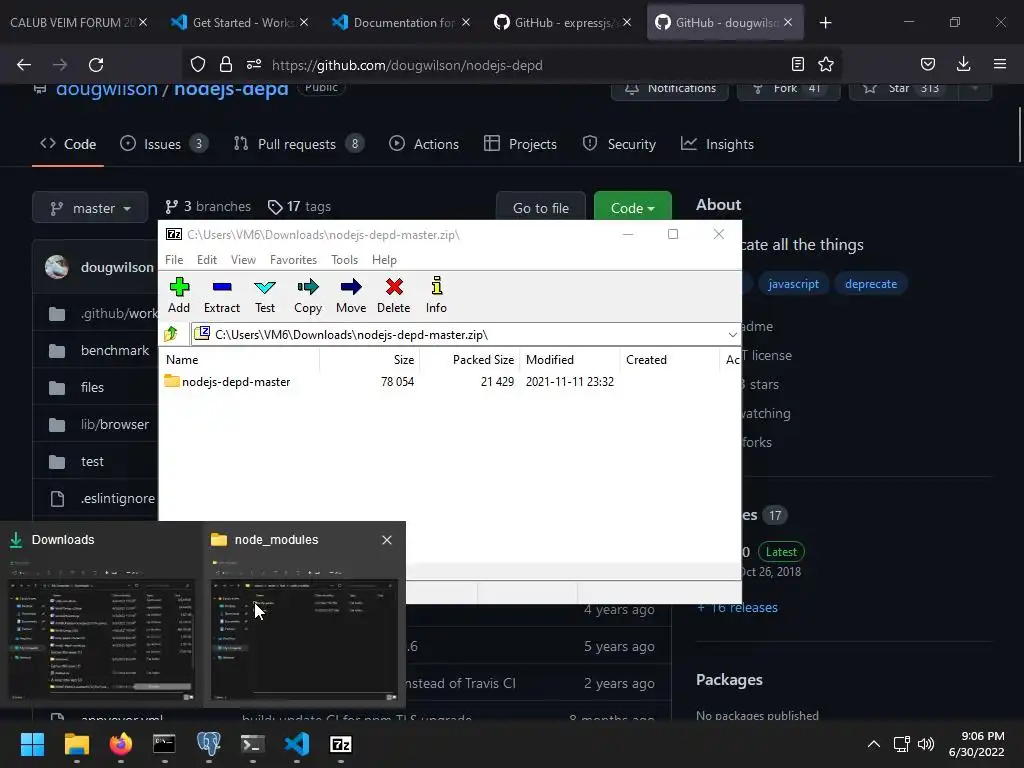View the 17 tags link

pyautogui.click(x=300, y=206)
